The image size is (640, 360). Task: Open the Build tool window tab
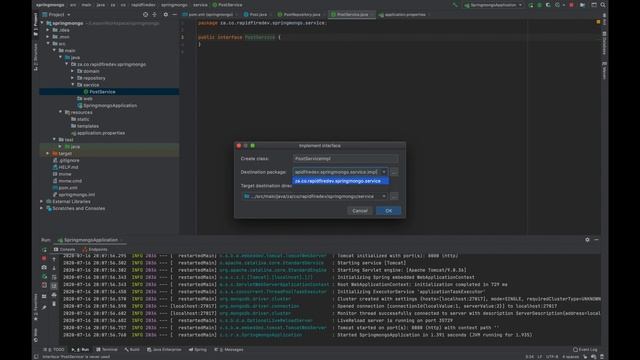(x=132, y=350)
